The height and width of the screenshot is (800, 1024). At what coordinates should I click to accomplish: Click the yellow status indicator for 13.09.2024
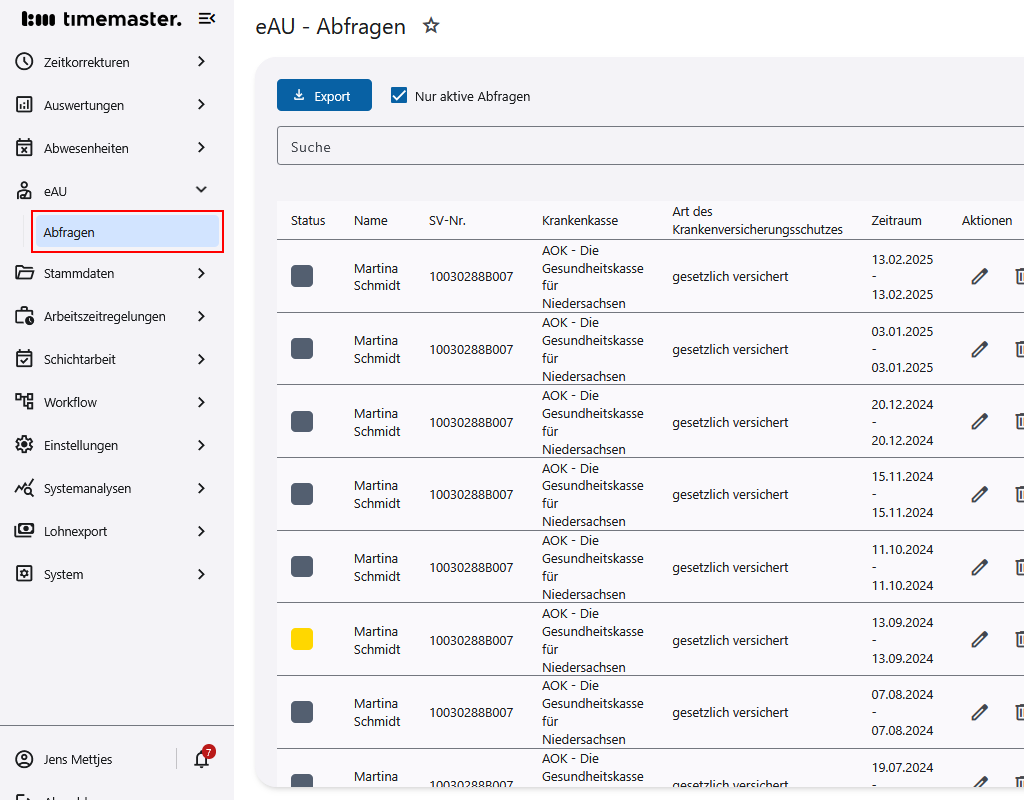click(302, 639)
